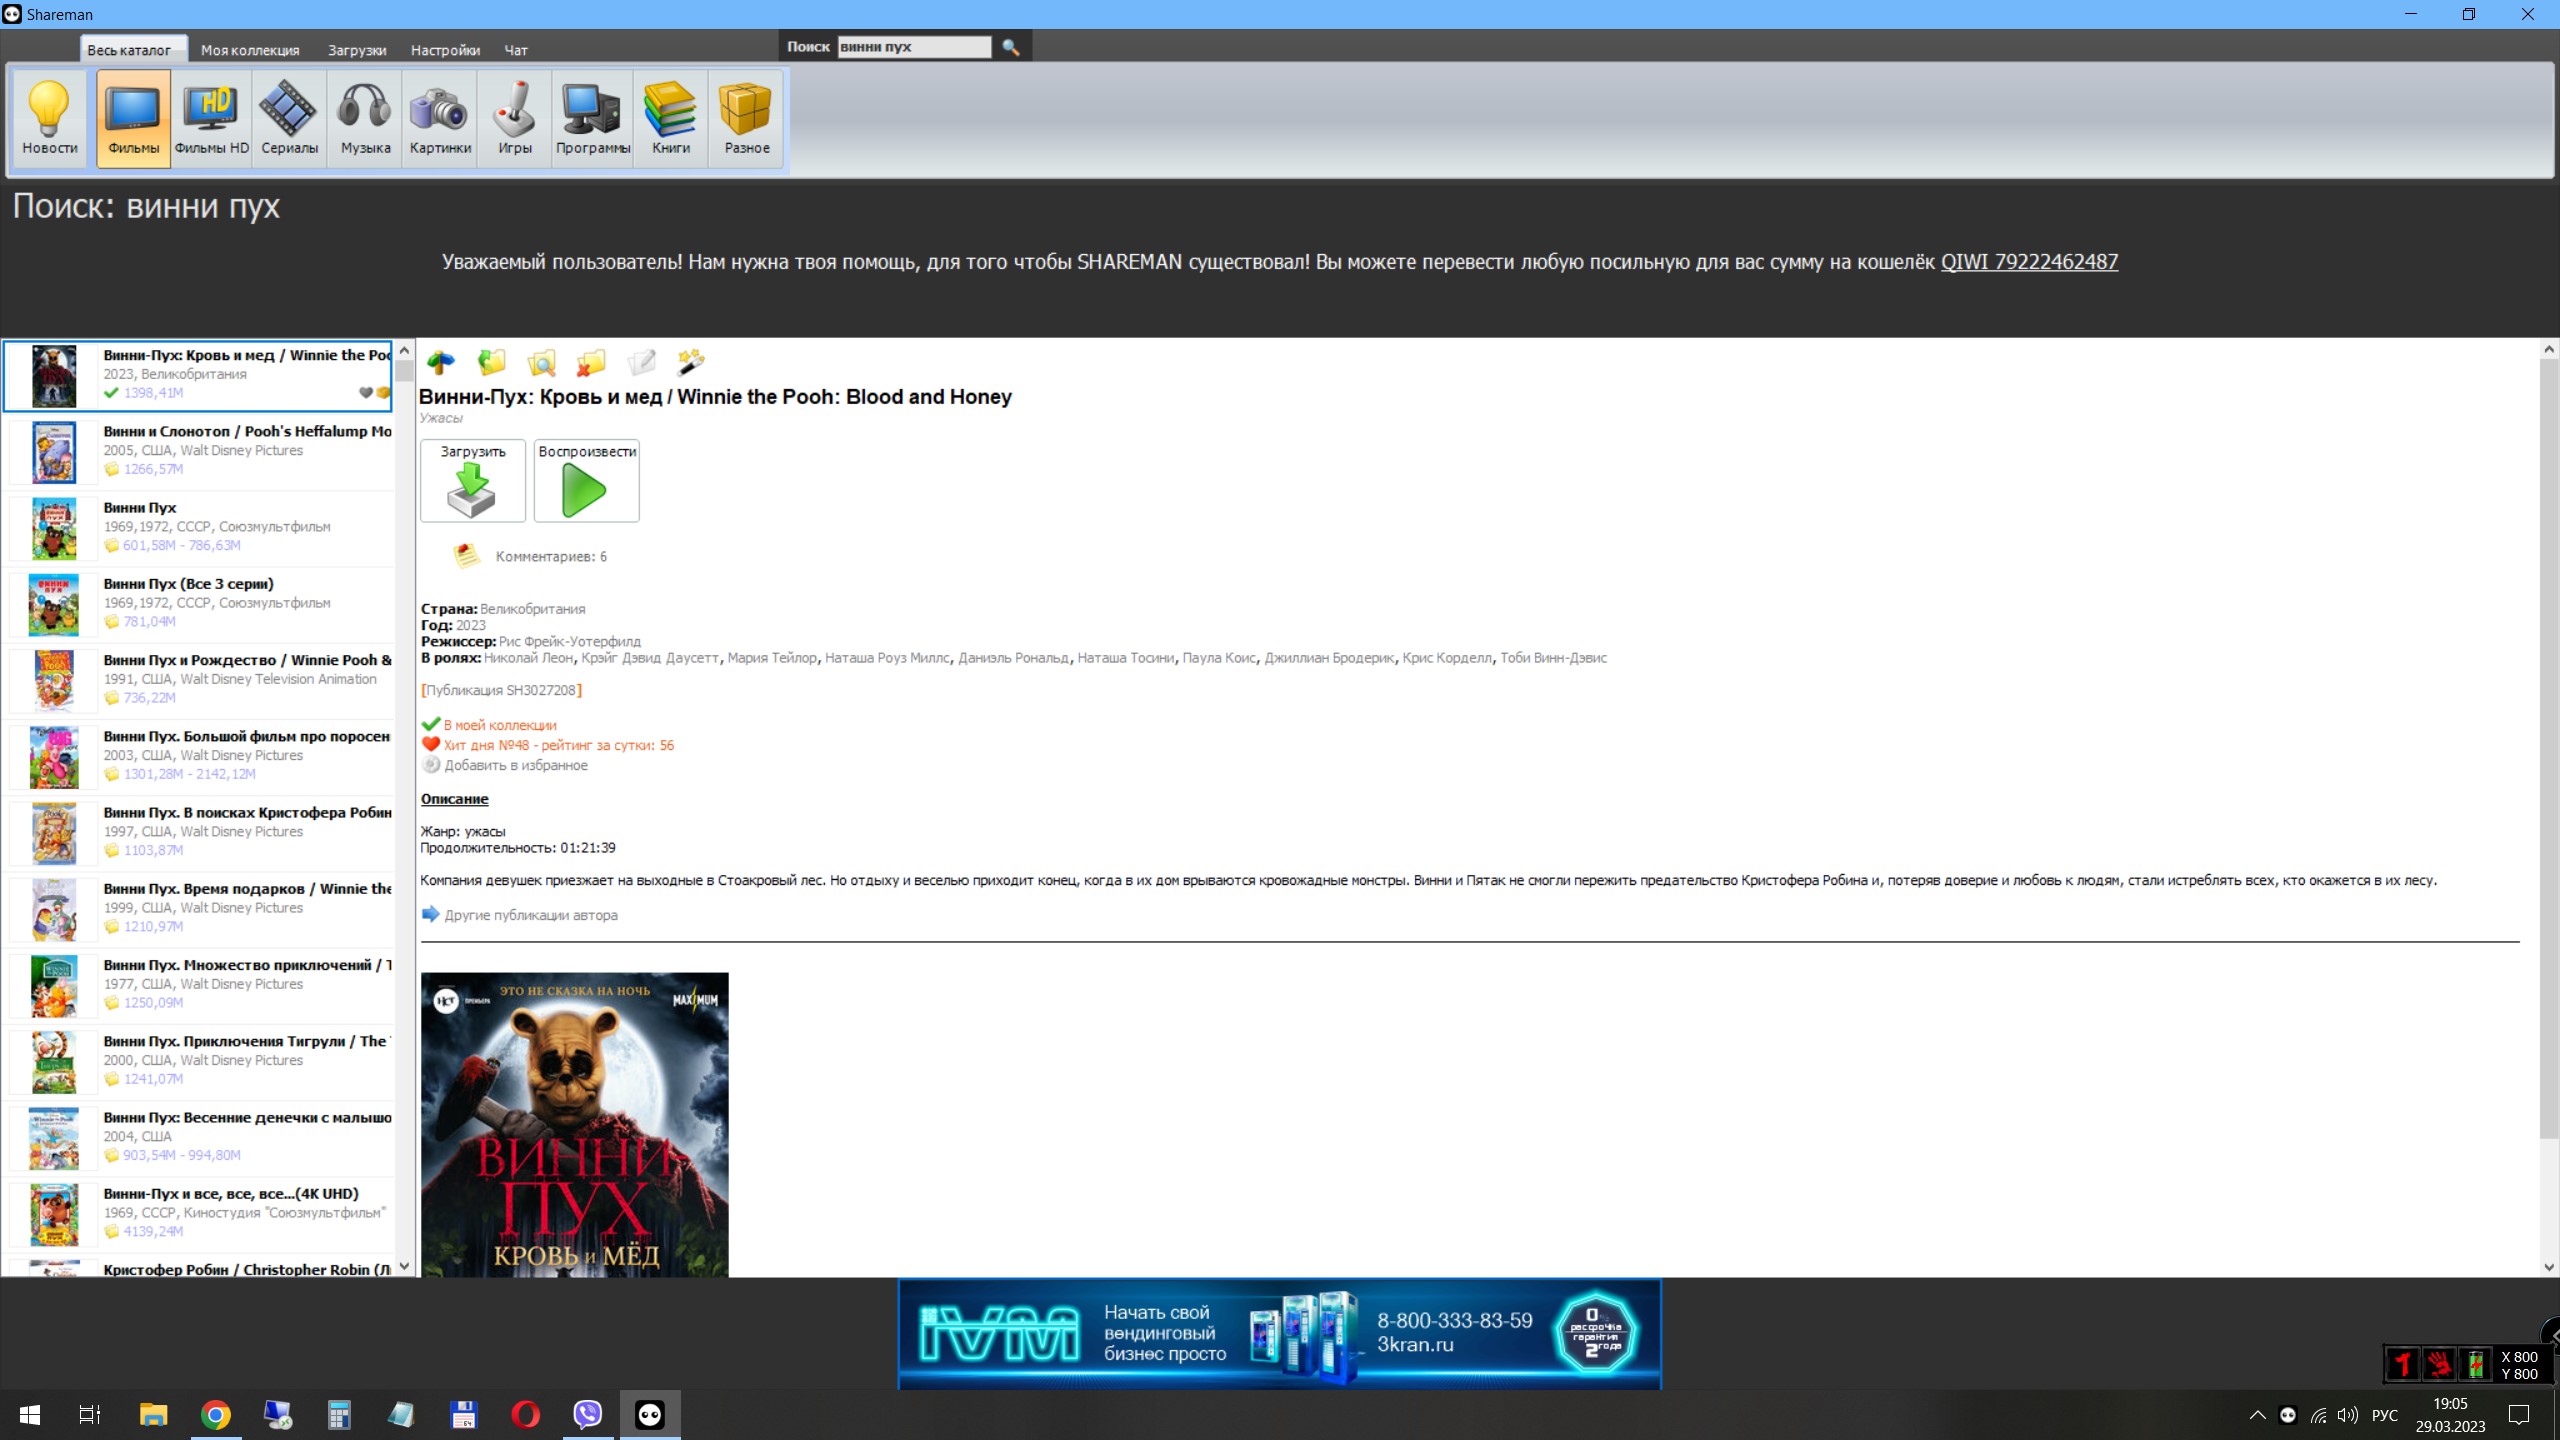The image size is (2560, 1440).
Task: Open the Сериалы filmstrip category
Action: pyautogui.click(x=289, y=118)
